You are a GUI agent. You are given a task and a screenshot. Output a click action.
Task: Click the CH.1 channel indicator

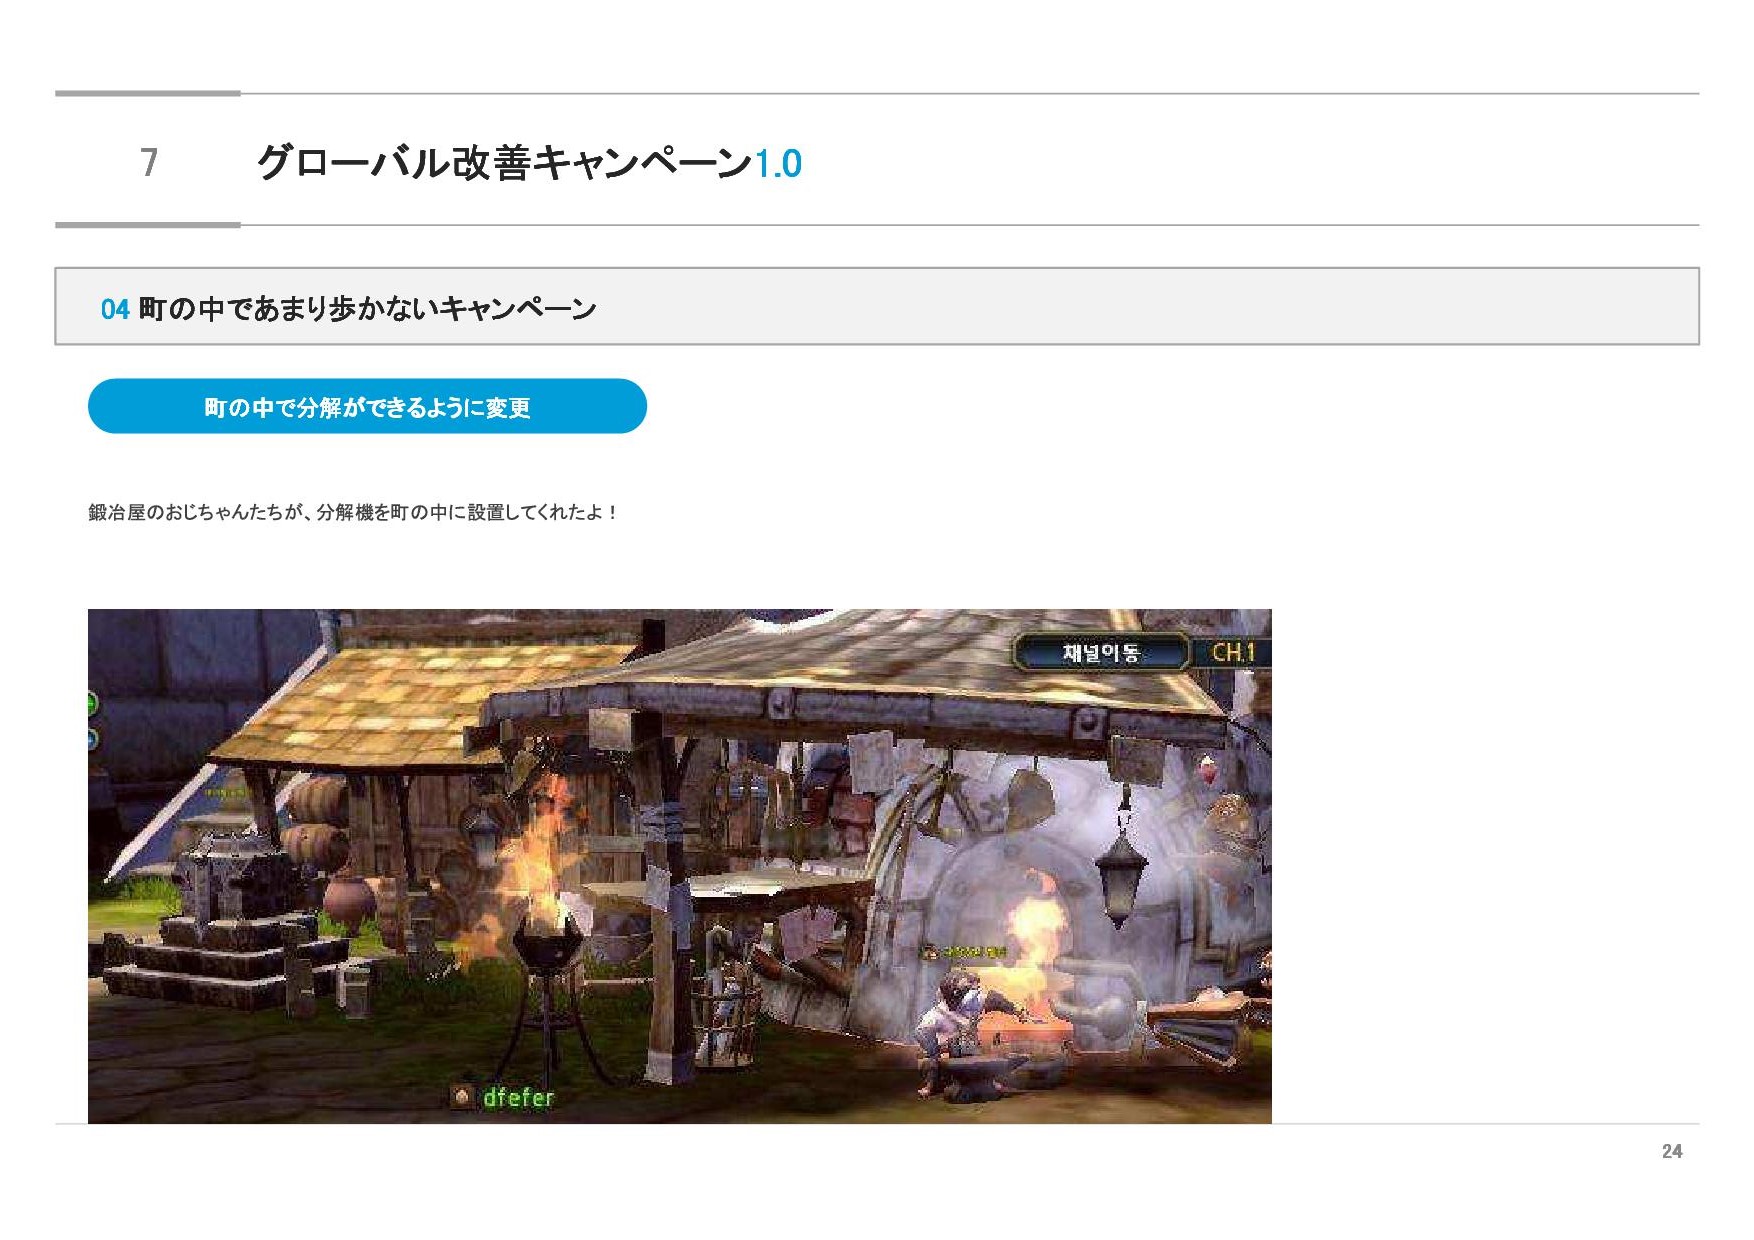(1233, 653)
